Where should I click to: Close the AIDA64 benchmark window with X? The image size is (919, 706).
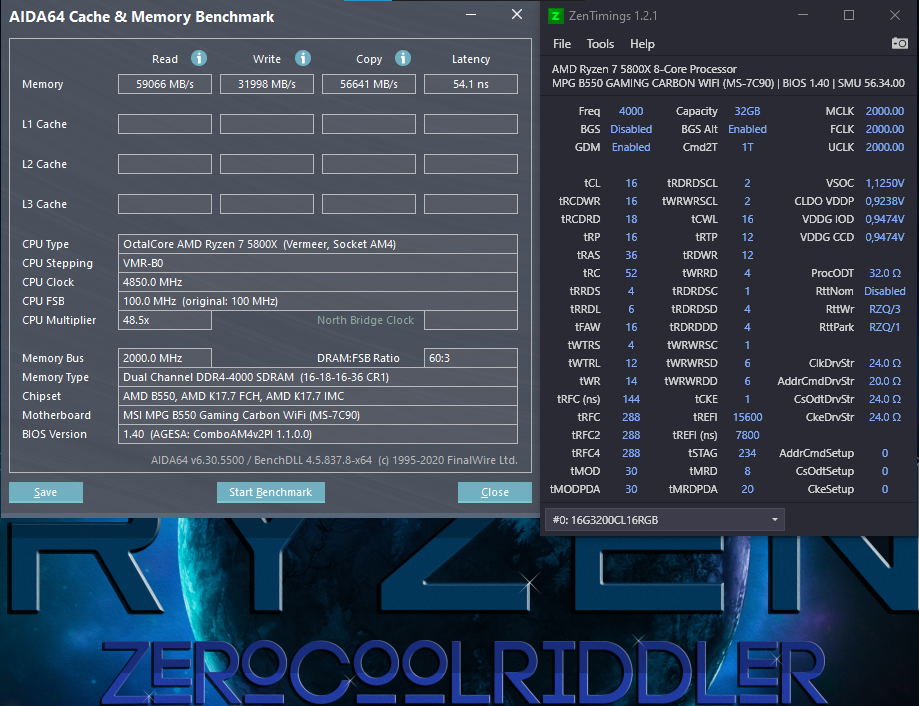point(516,14)
